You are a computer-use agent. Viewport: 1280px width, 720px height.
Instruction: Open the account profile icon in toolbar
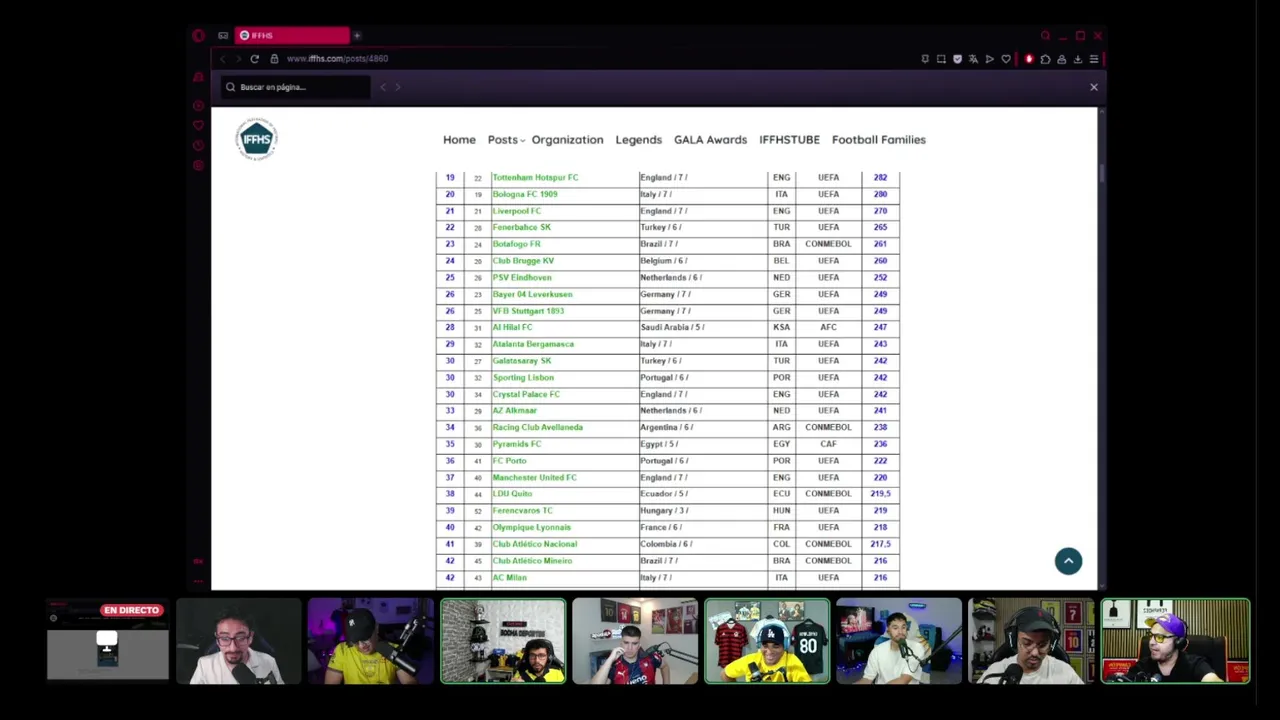click(1062, 59)
